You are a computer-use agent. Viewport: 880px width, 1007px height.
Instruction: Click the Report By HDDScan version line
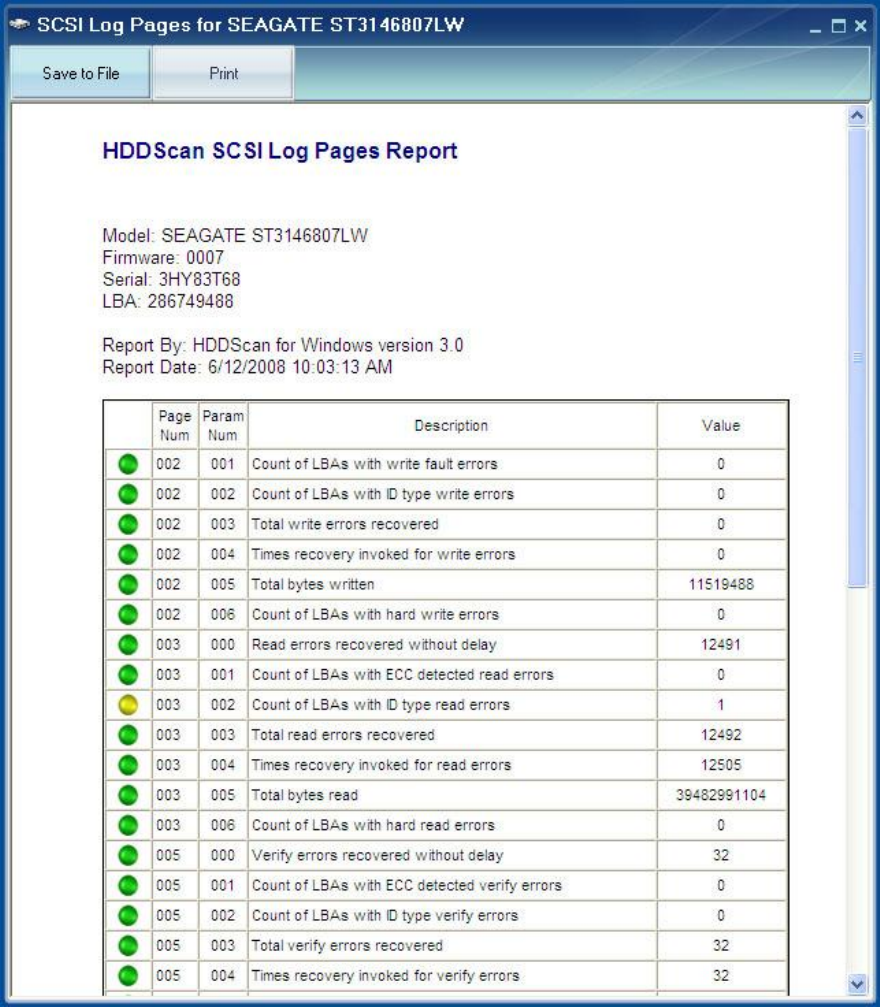(x=283, y=346)
